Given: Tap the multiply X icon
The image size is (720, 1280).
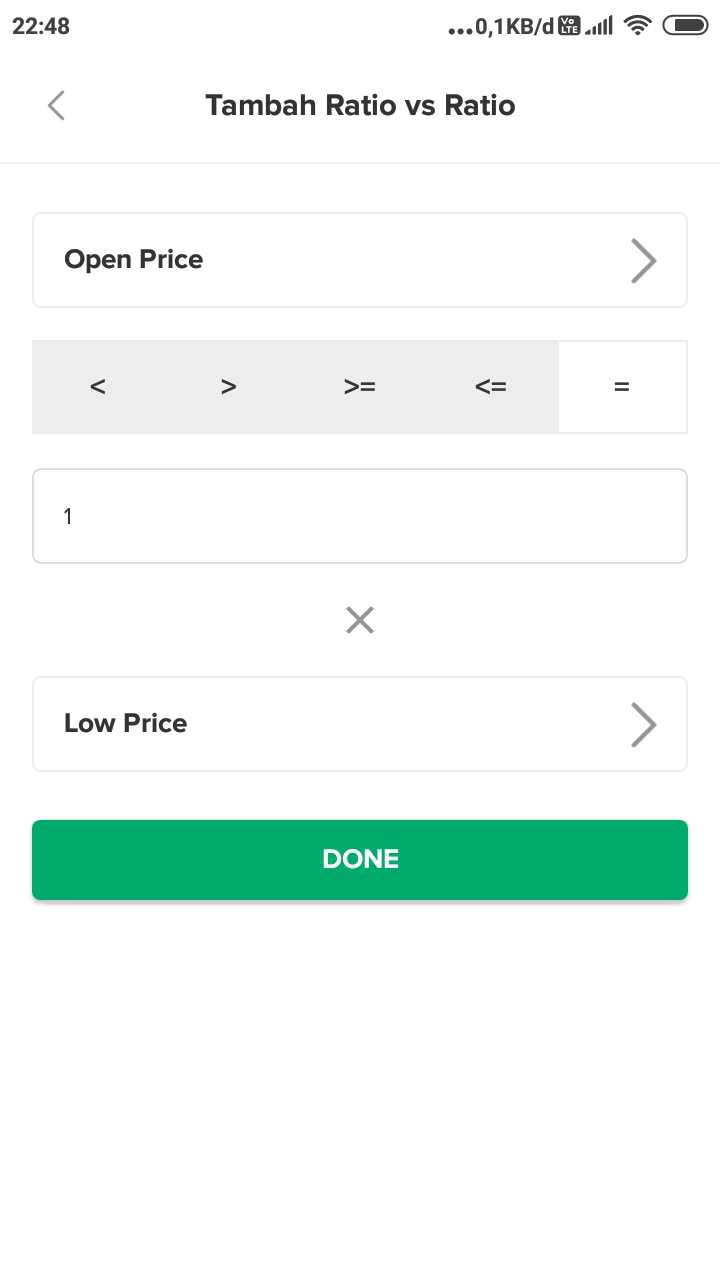Looking at the screenshot, I should click(x=360, y=621).
